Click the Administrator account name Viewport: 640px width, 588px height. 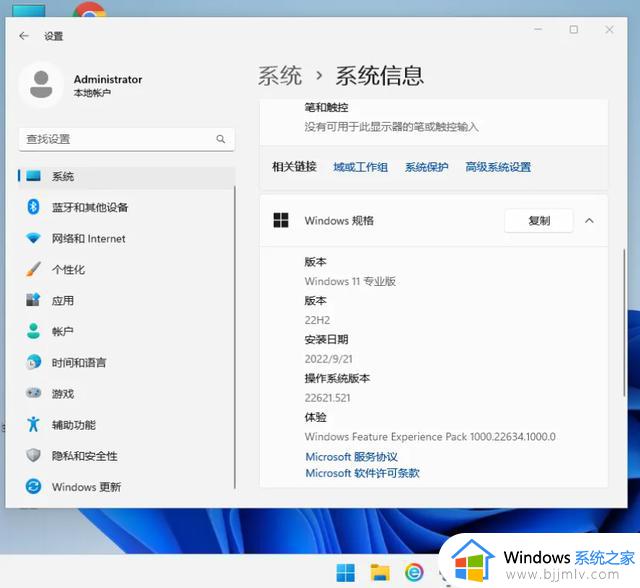pyautogui.click(x=108, y=79)
